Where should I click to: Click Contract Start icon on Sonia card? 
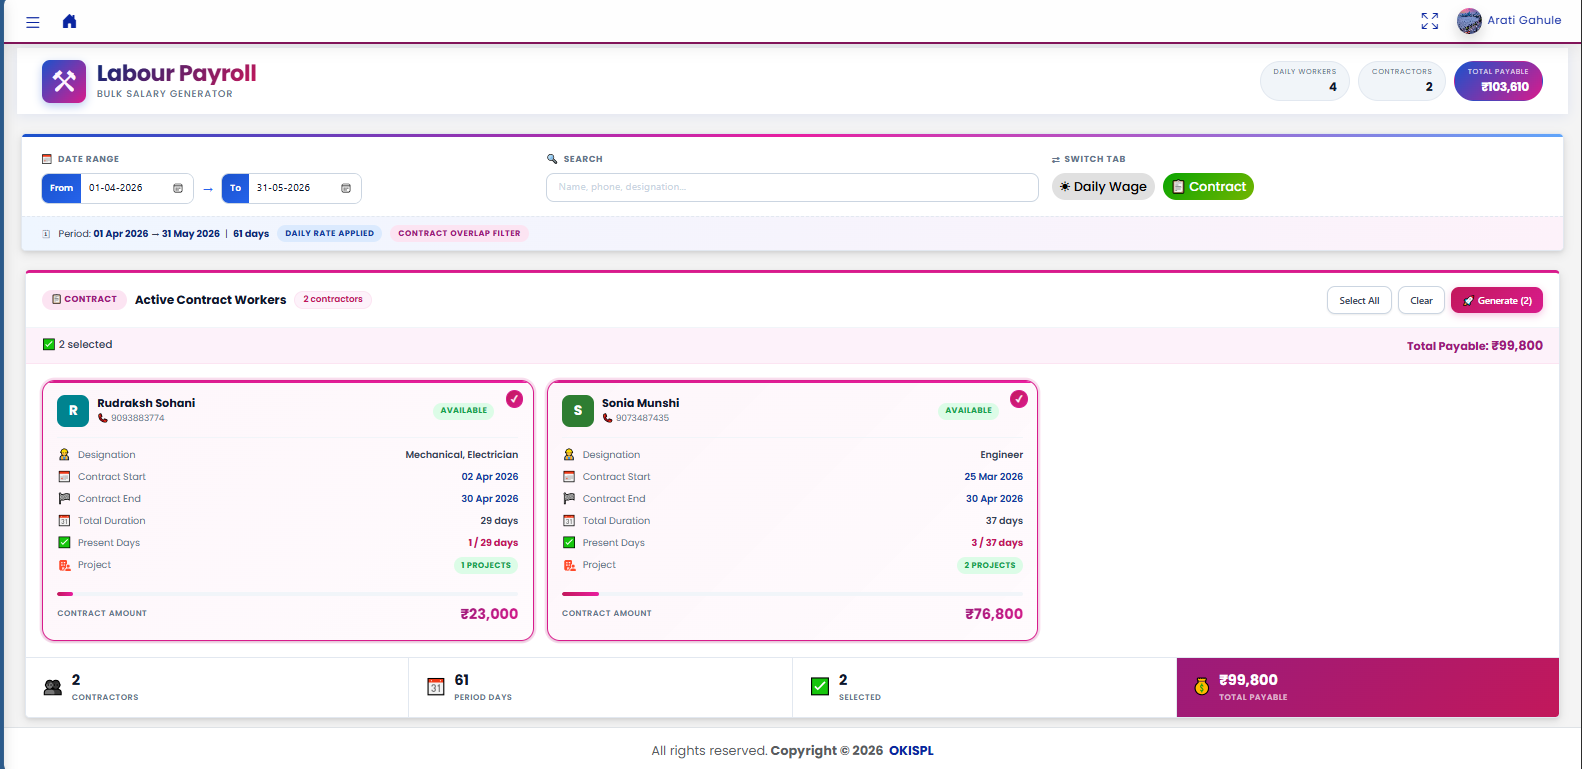569,477
